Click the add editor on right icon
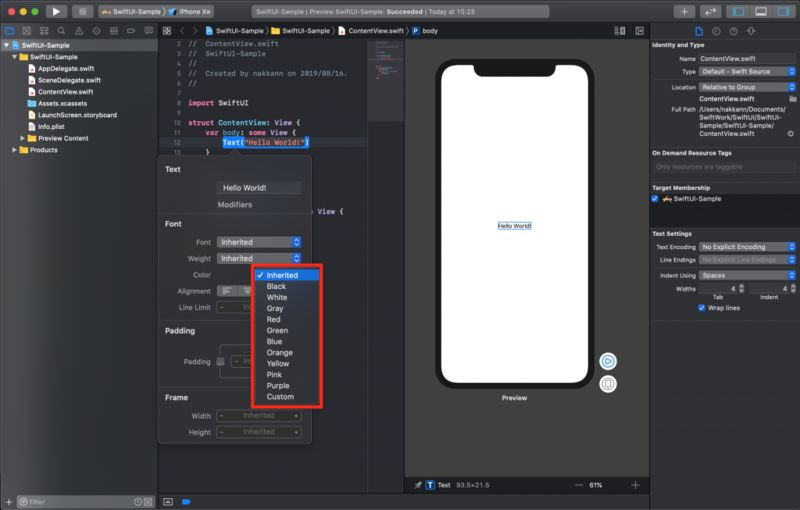 [x=639, y=31]
